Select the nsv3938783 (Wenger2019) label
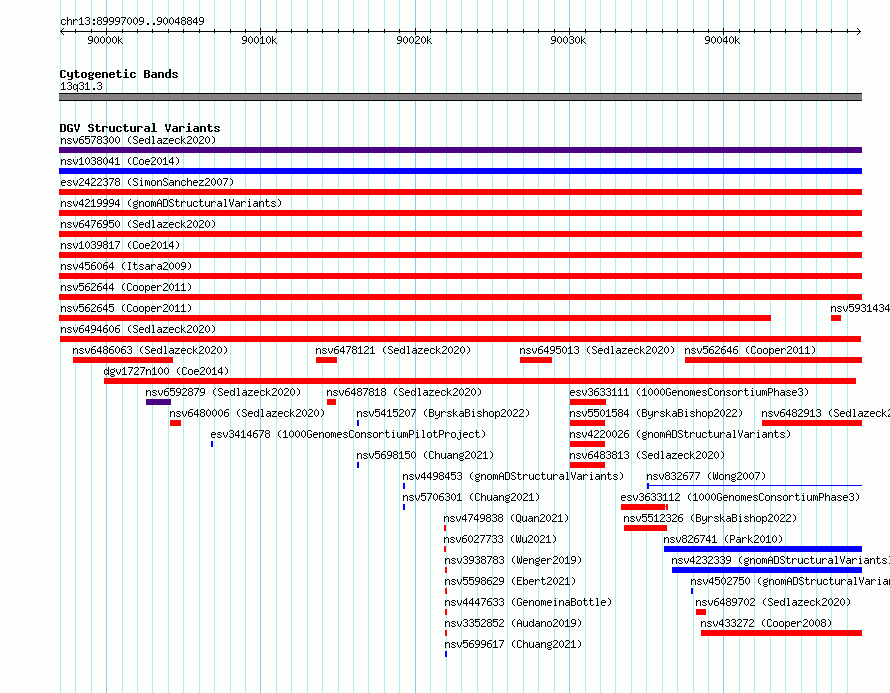This screenshot has width=890, height=693. coord(513,560)
